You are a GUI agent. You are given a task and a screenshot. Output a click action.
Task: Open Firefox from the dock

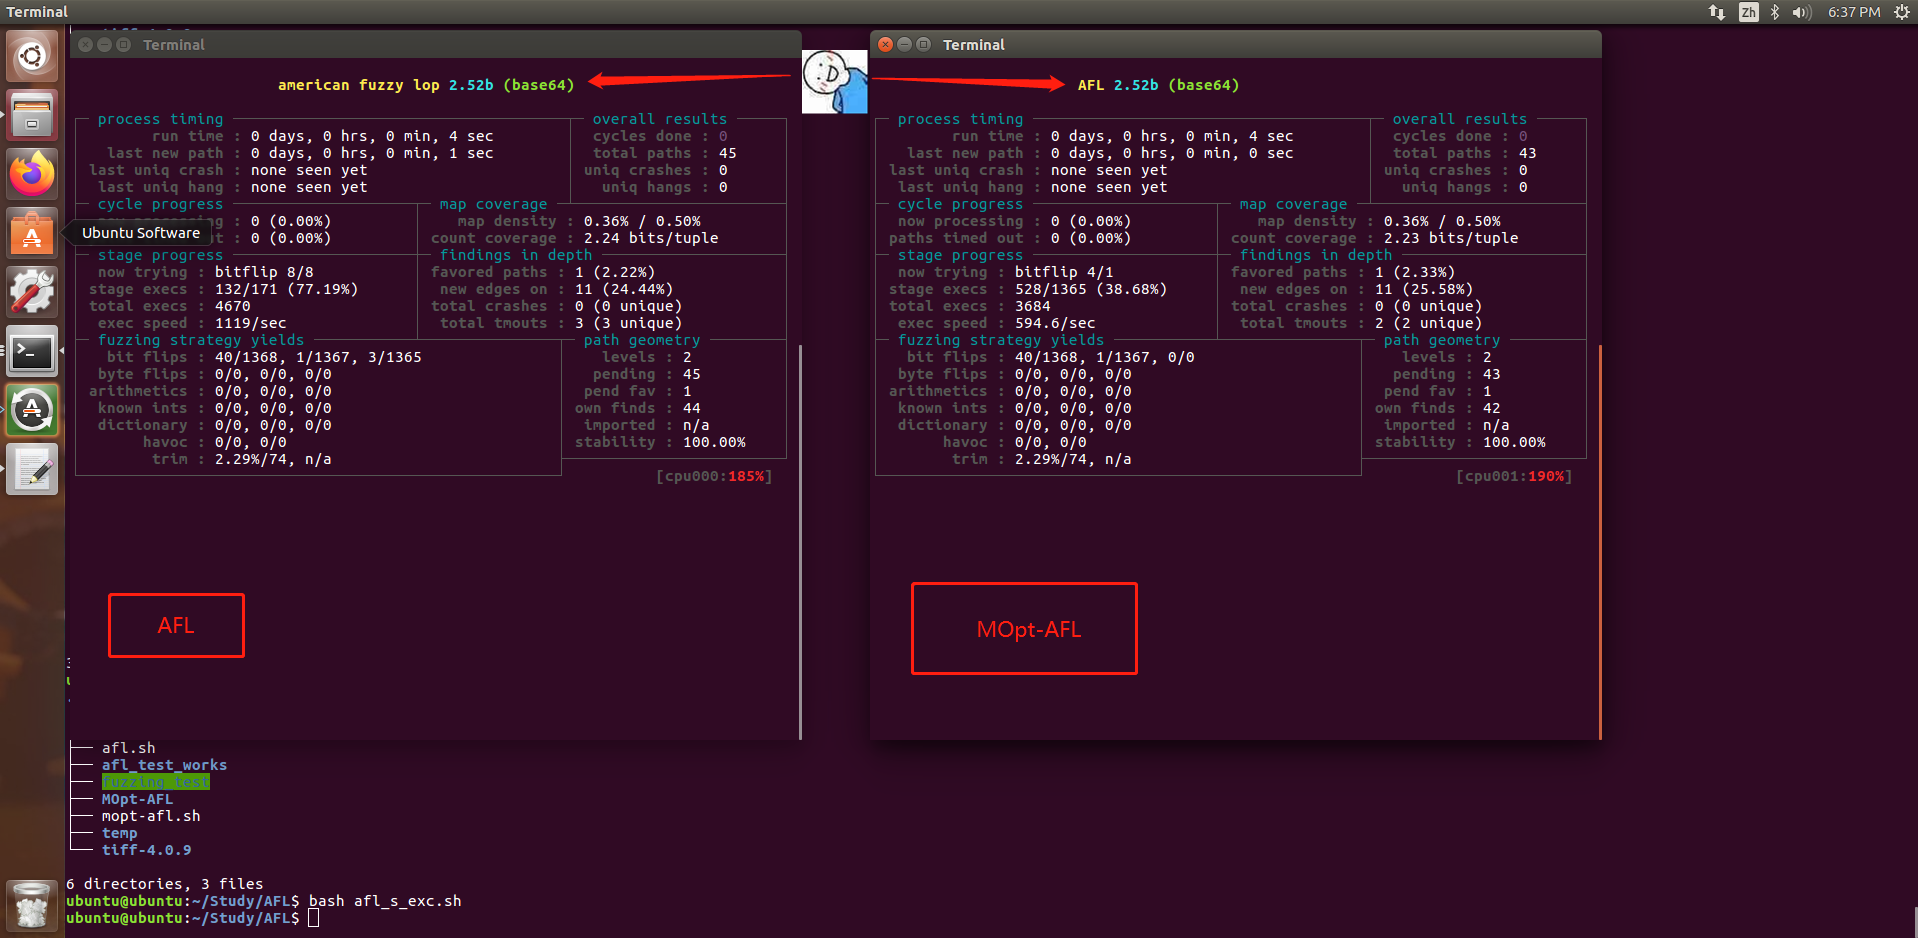tap(31, 173)
